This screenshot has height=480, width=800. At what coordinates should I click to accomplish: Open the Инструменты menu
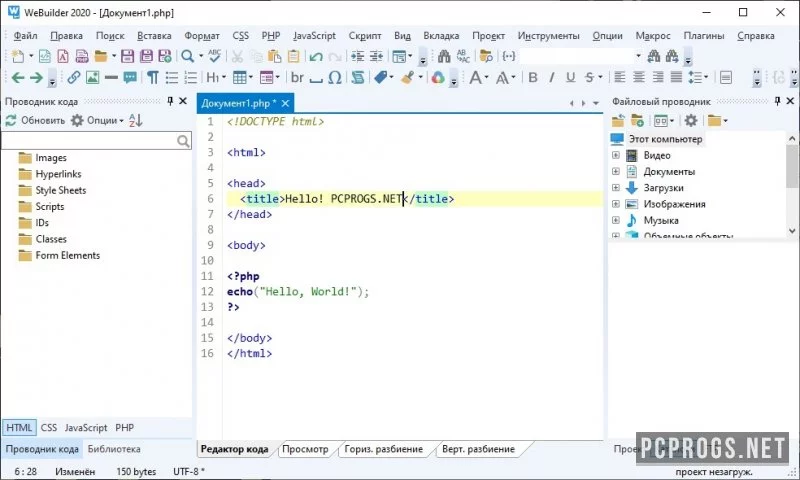[548, 36]
